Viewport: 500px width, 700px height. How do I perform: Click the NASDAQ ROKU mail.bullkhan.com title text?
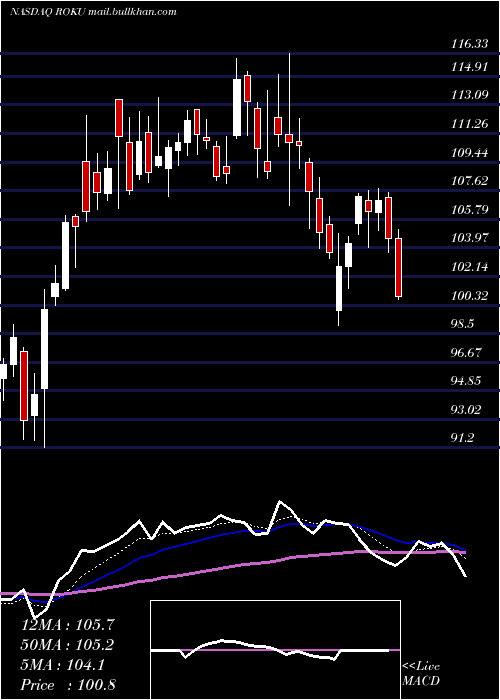pos(93,12)
